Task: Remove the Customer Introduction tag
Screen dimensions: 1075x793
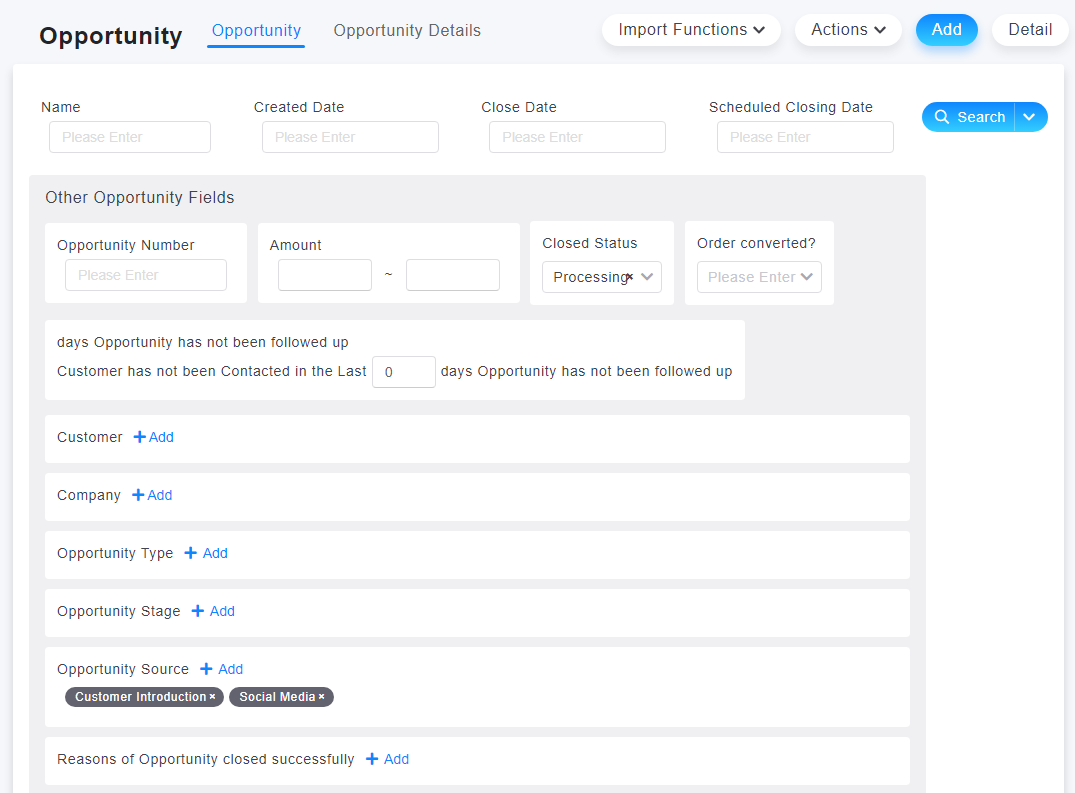Action: [x=212, y=697]
